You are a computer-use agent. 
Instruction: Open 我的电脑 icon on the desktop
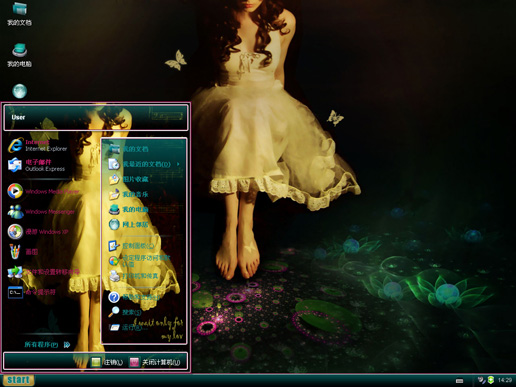(x=20, y=55)
